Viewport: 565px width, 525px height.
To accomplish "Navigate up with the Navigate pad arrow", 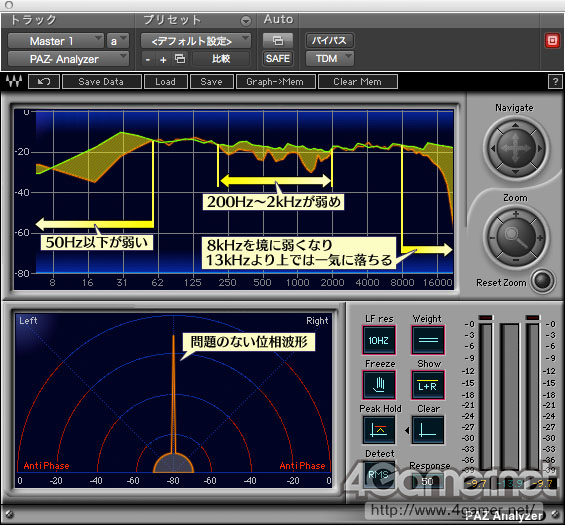I will click(515, 125).
